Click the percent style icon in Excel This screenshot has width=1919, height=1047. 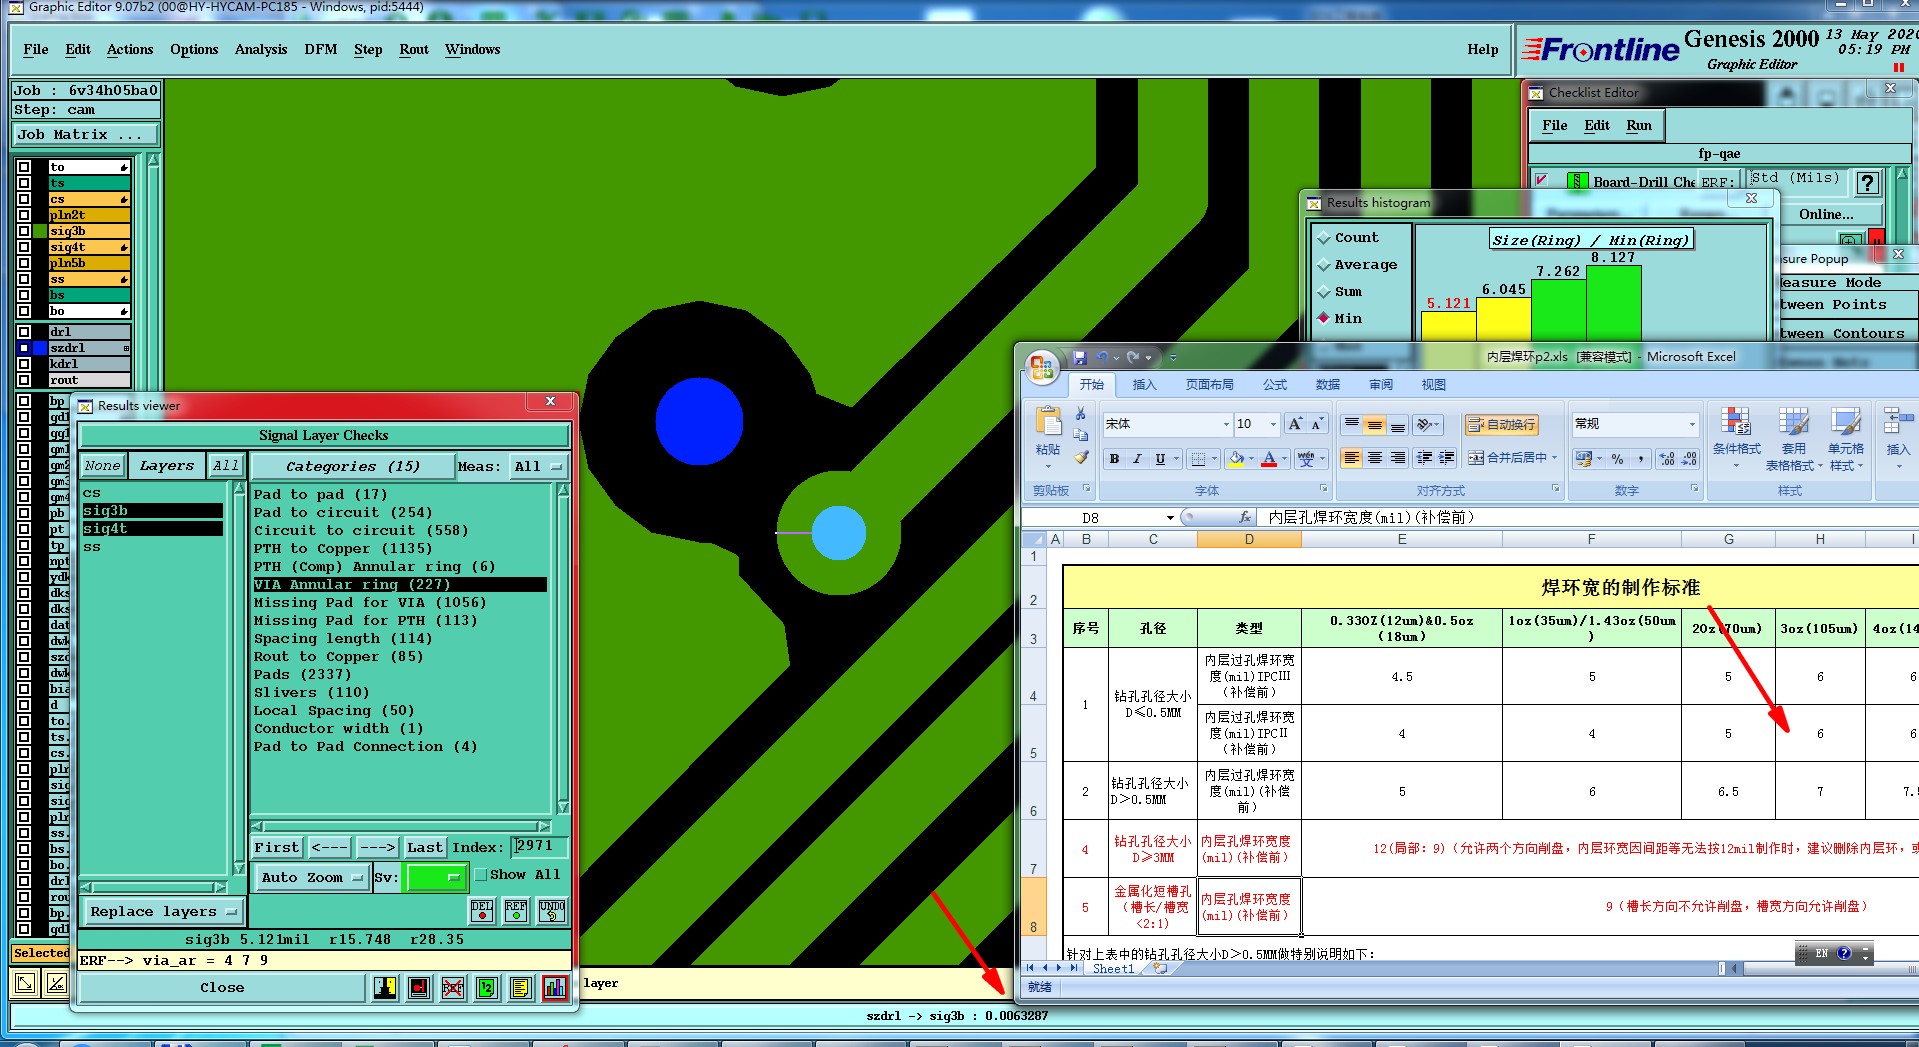[1617, 459]
